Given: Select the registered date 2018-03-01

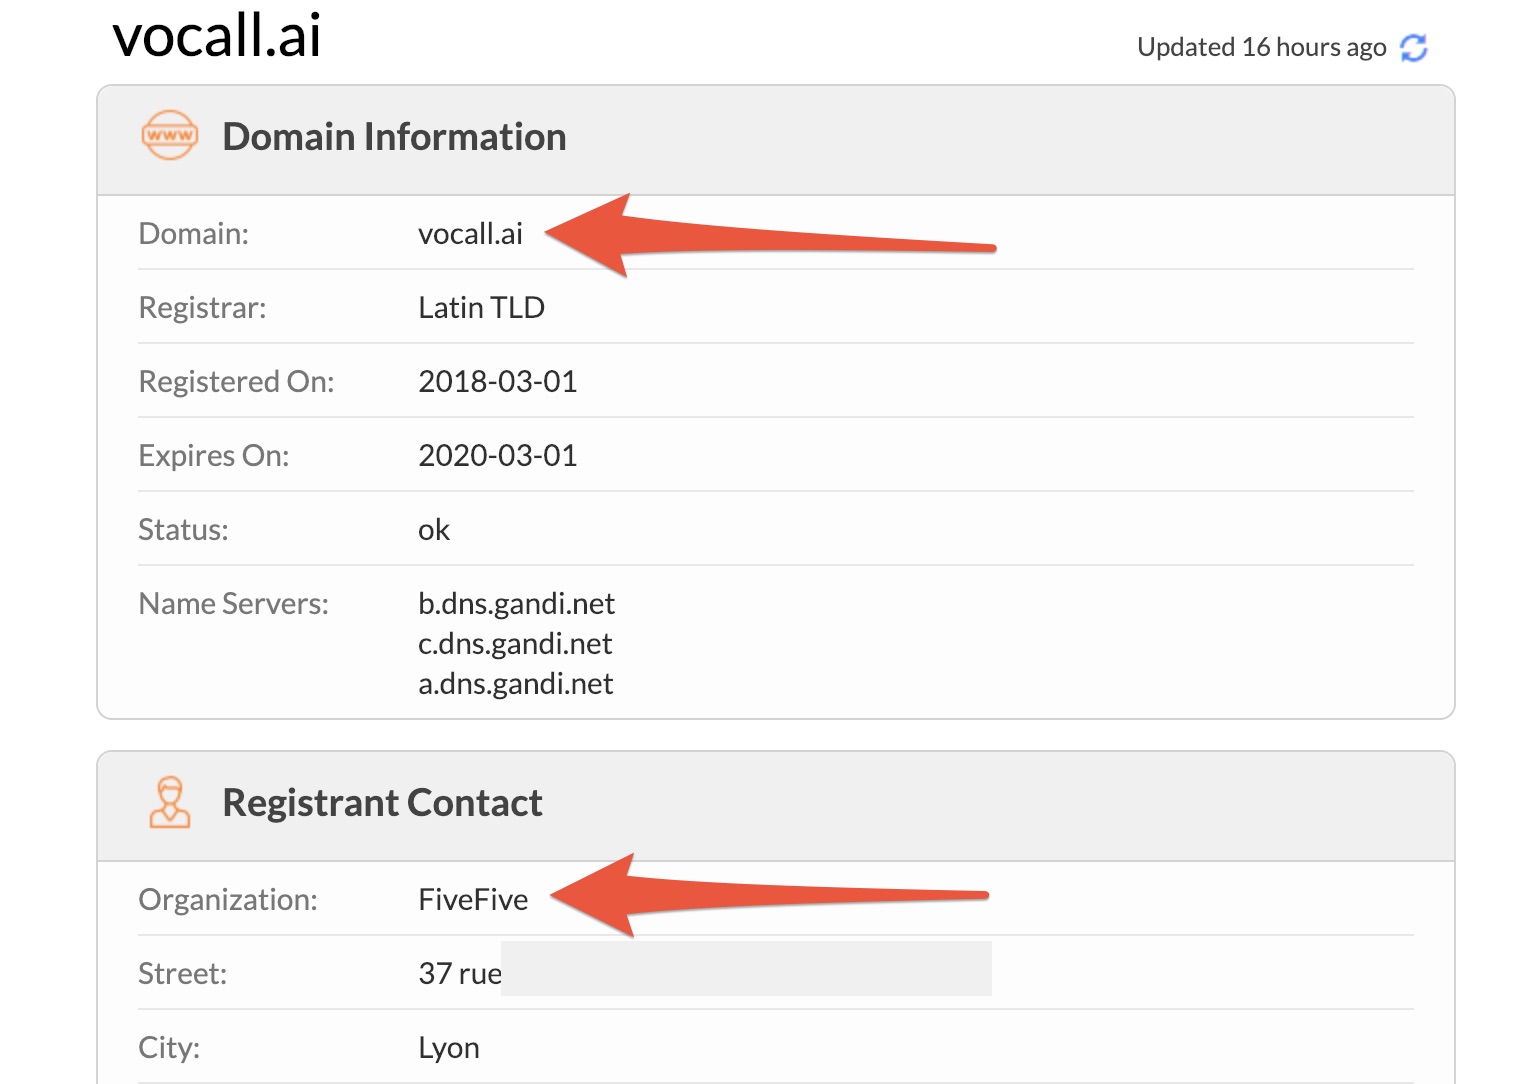Looking at the screenshot, I should point(497,381).
